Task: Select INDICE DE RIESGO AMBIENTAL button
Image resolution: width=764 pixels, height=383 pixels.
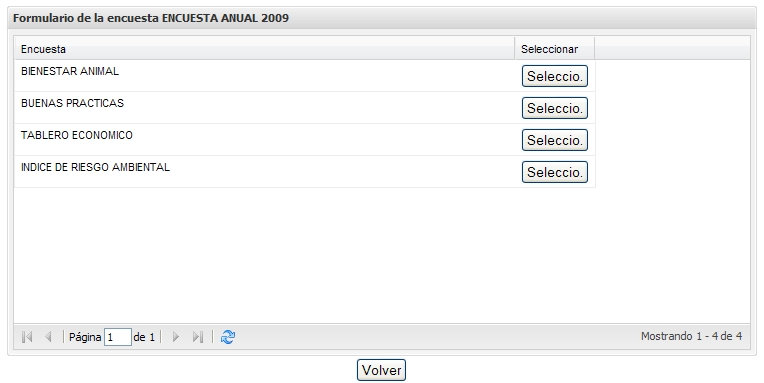Action: point(554,172)
